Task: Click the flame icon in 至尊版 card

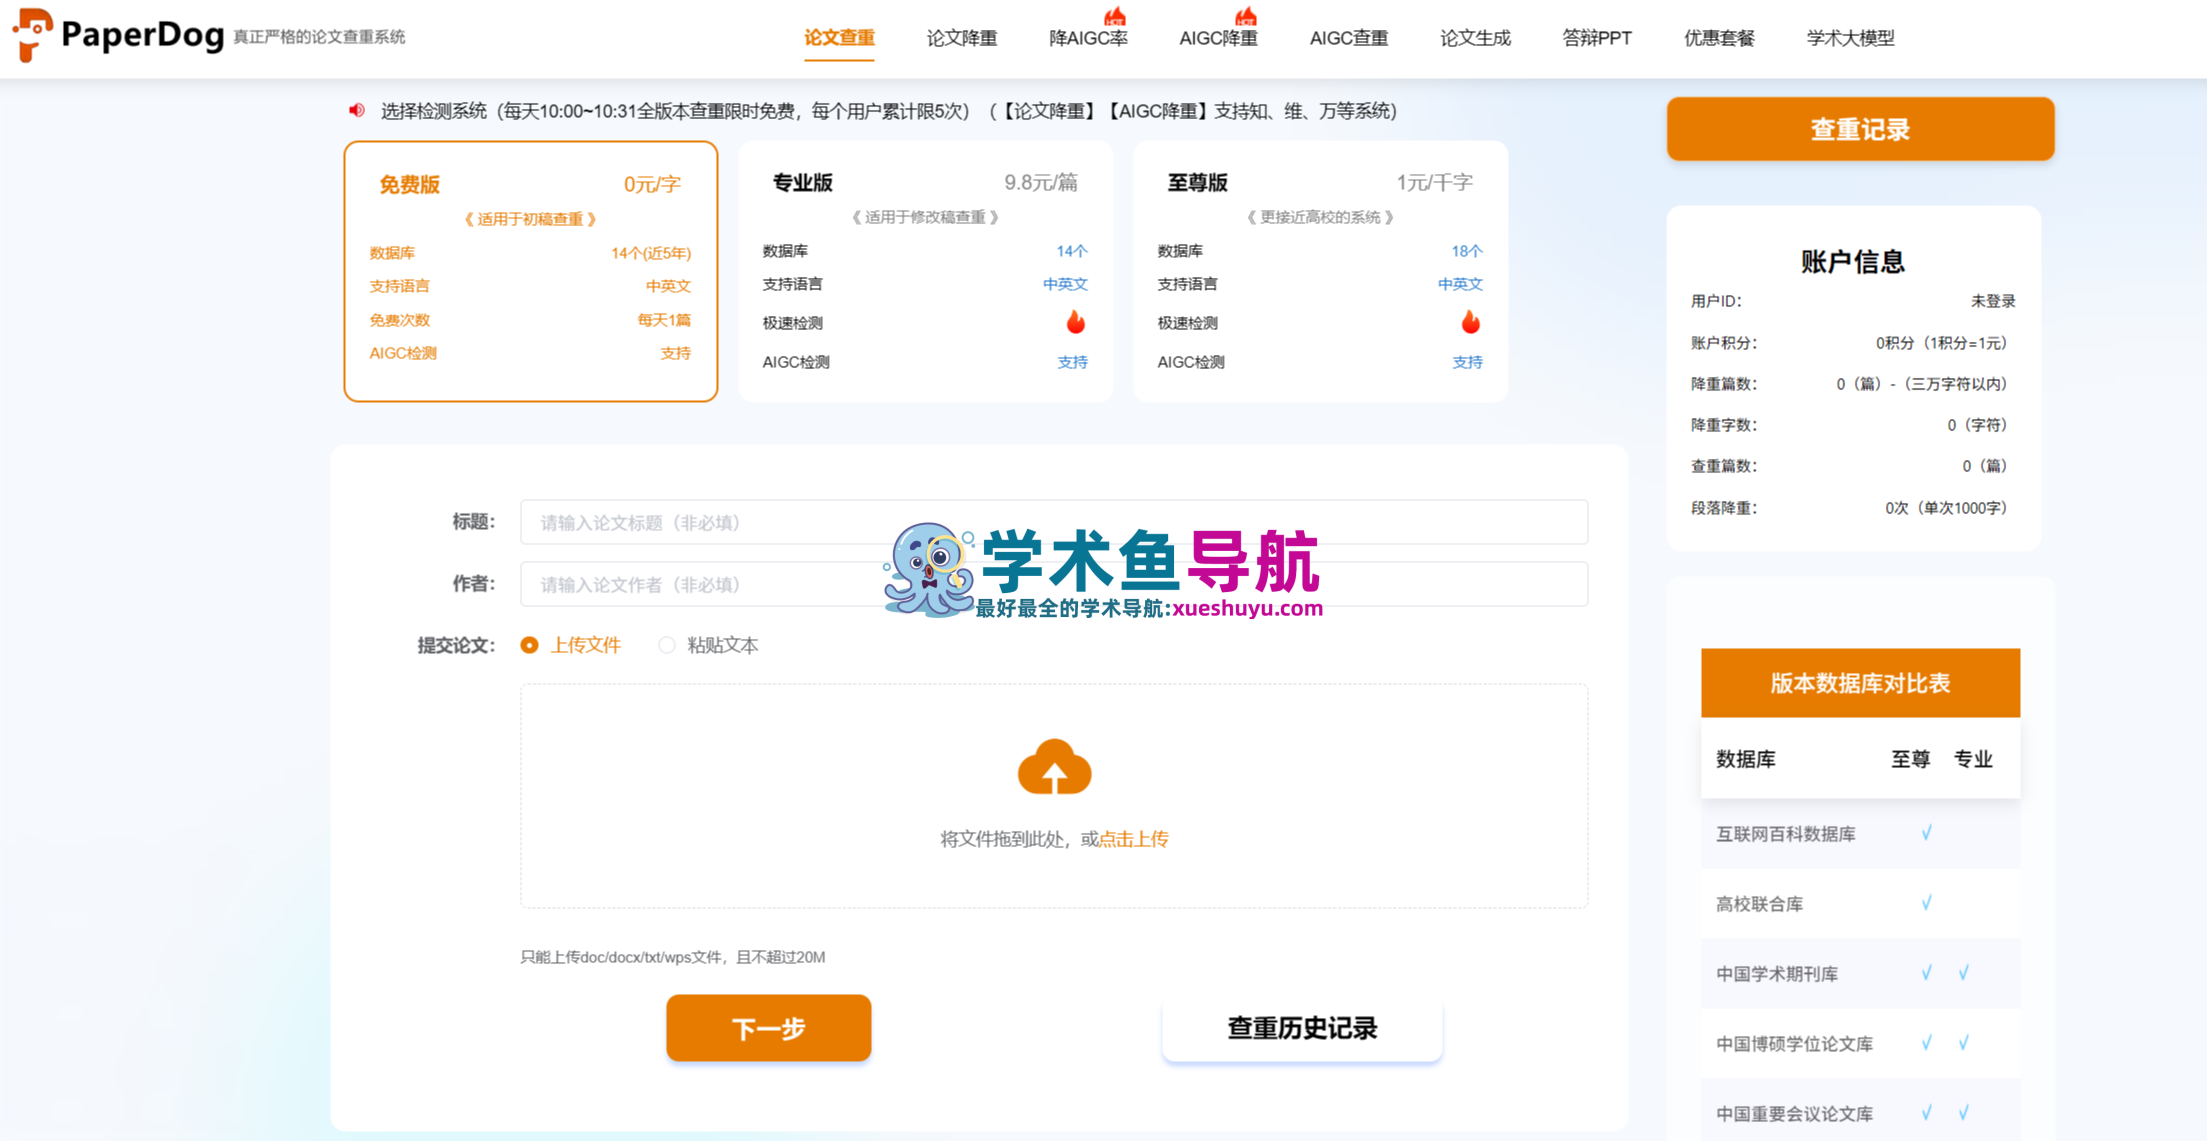Action: pos(1471,322)
